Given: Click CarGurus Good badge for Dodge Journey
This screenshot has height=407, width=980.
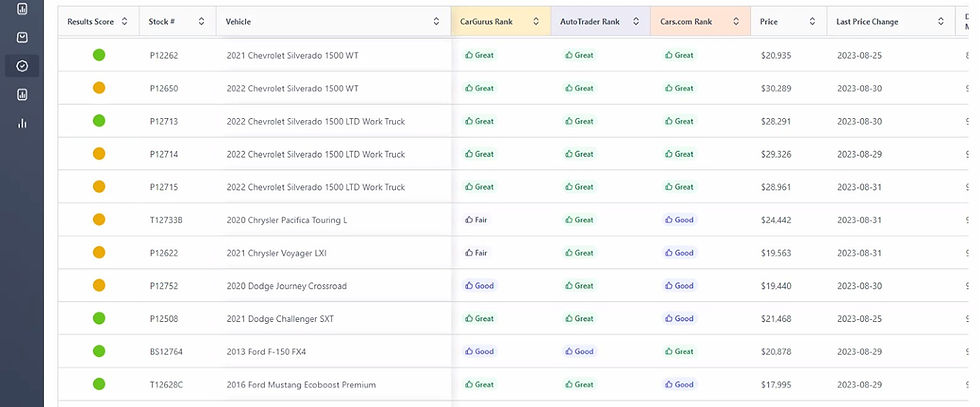Looking at the screenshot, I should click(479, 286).
